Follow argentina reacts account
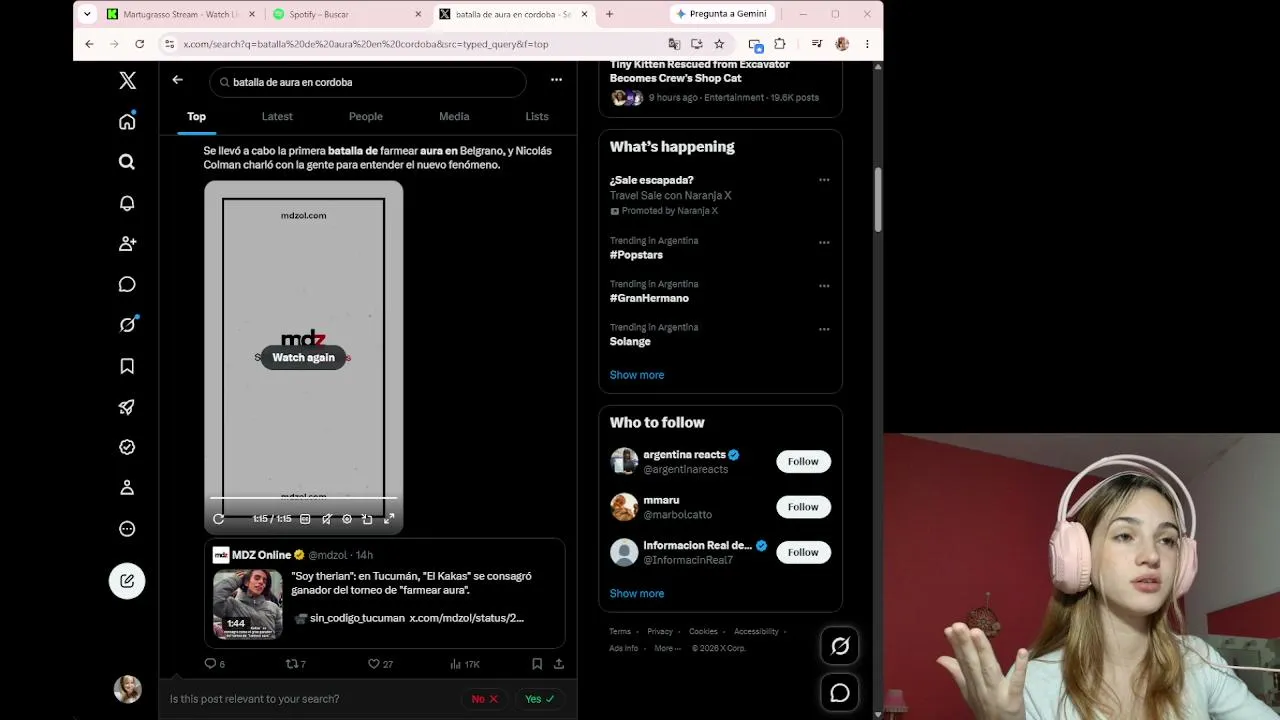 coord(803,461)
